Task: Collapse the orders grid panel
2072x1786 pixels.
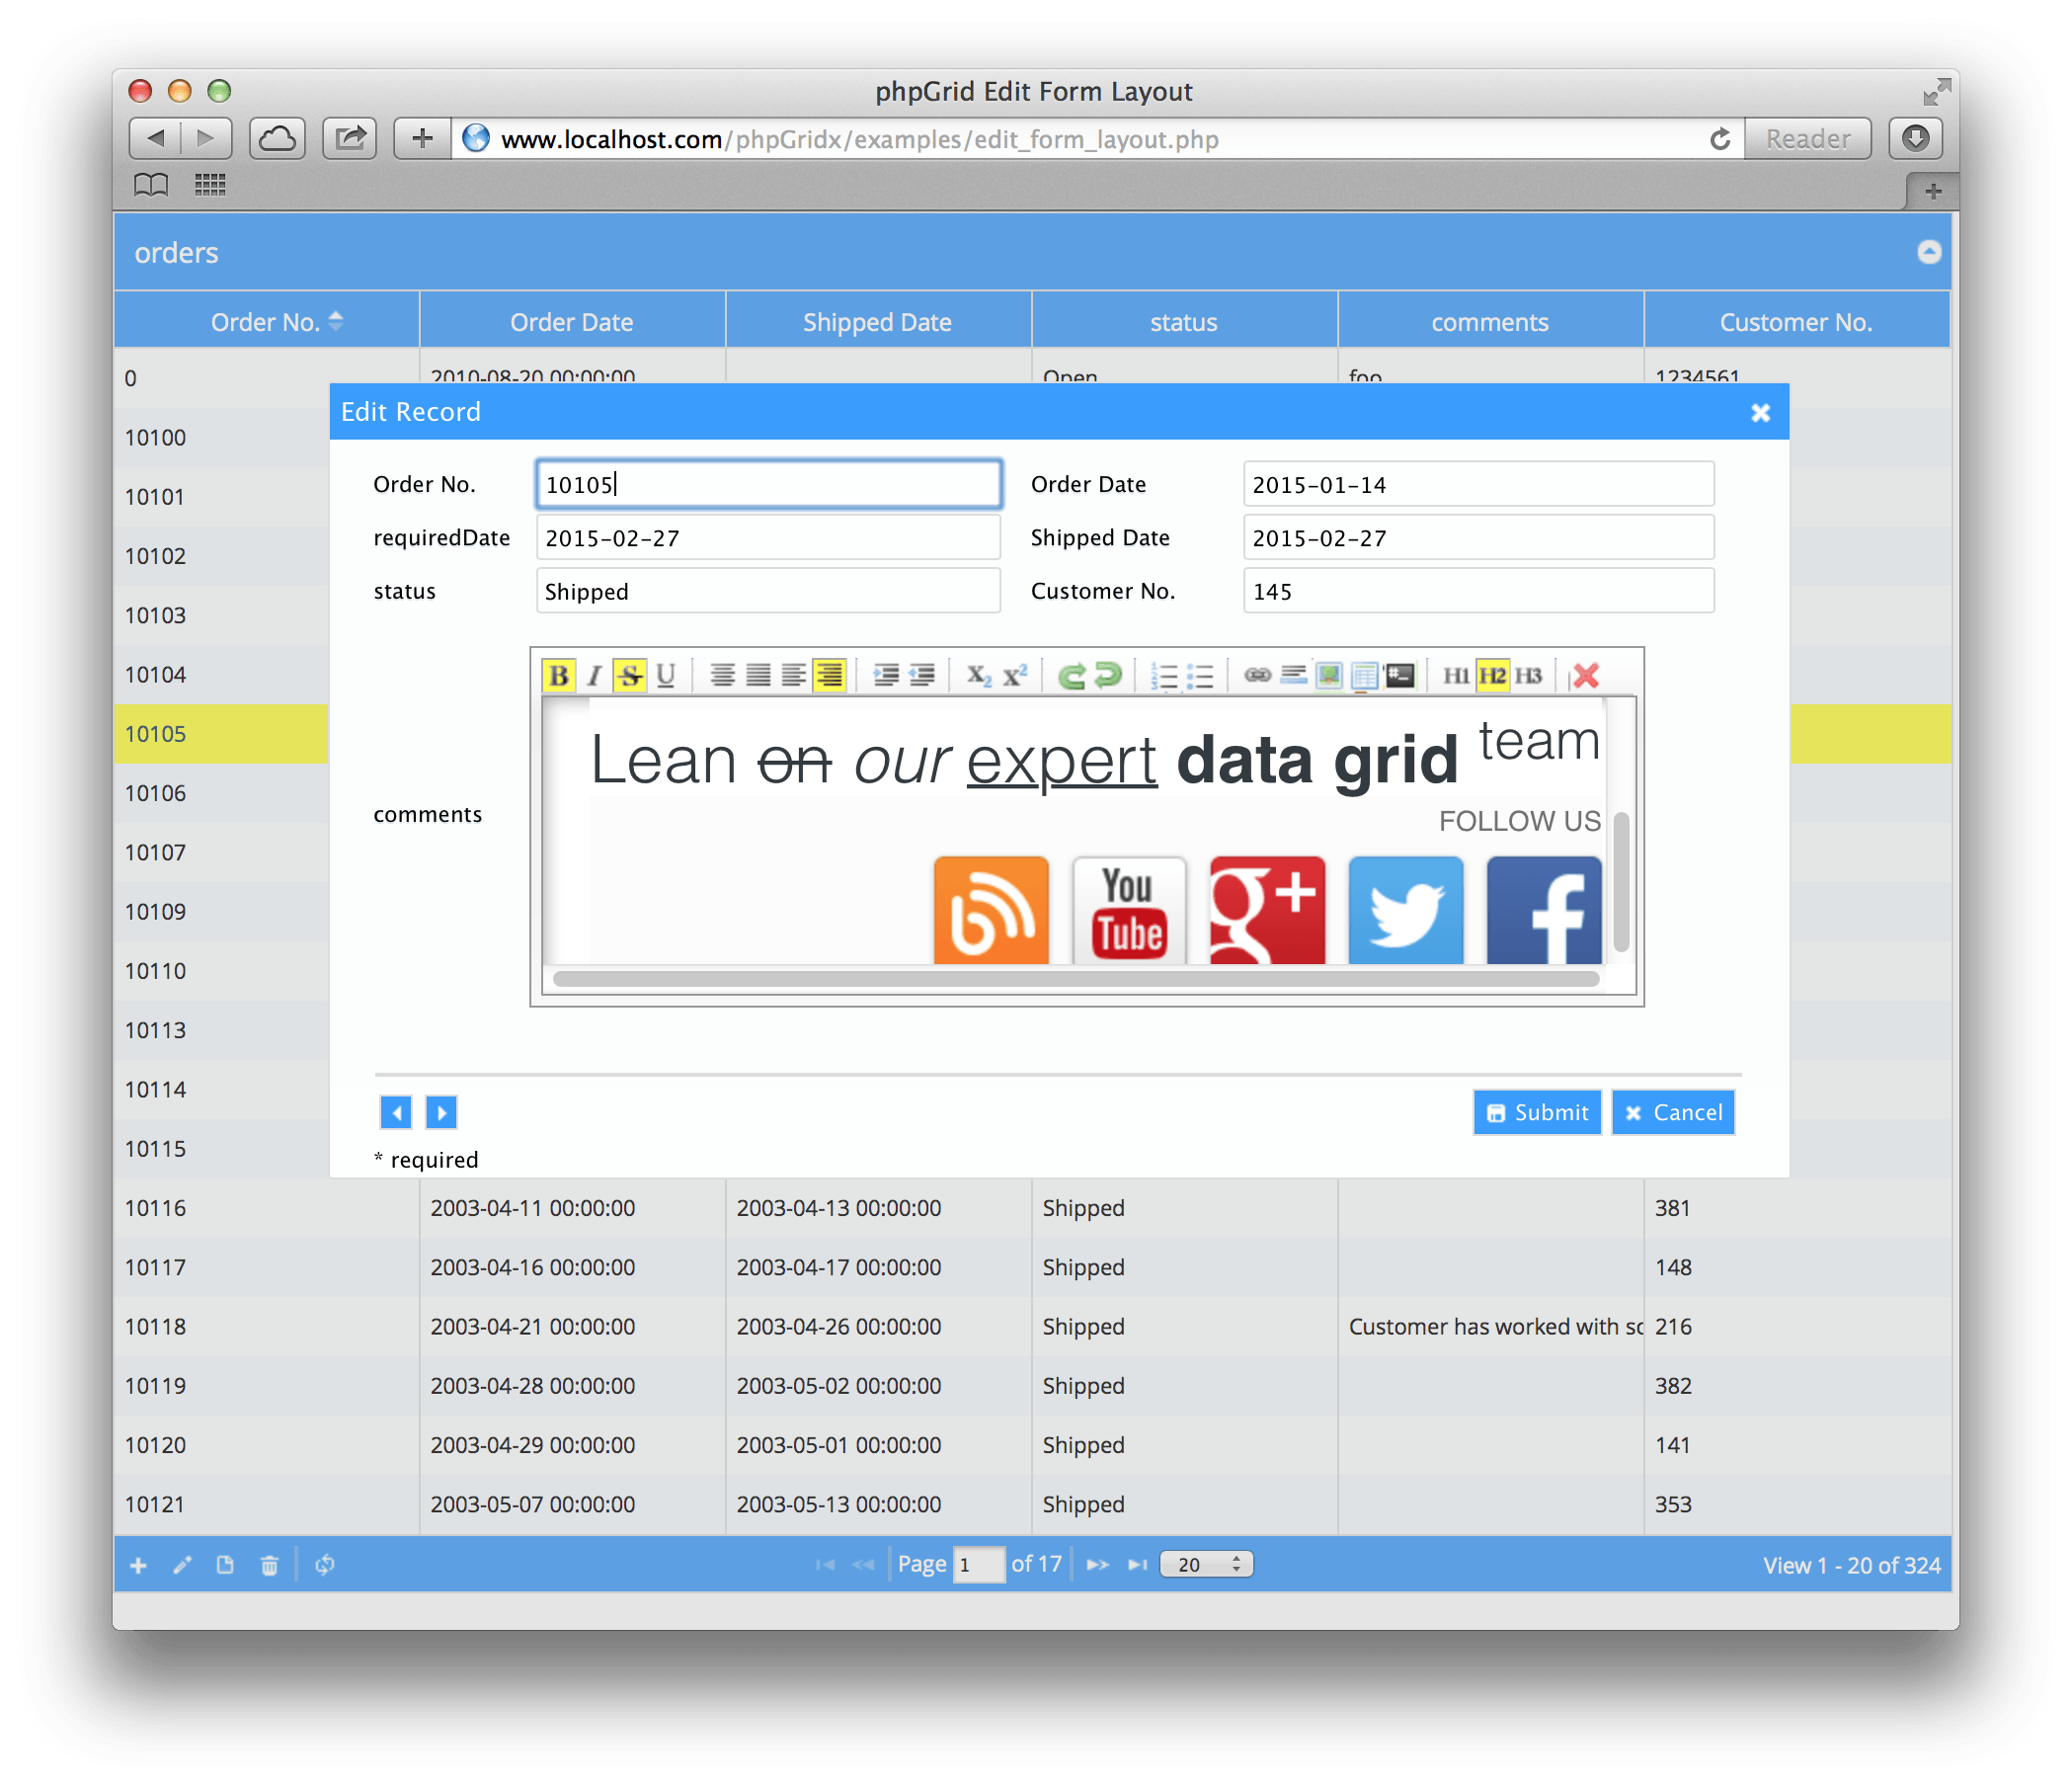Action: pyautogui.click(x=1929, y=252)
